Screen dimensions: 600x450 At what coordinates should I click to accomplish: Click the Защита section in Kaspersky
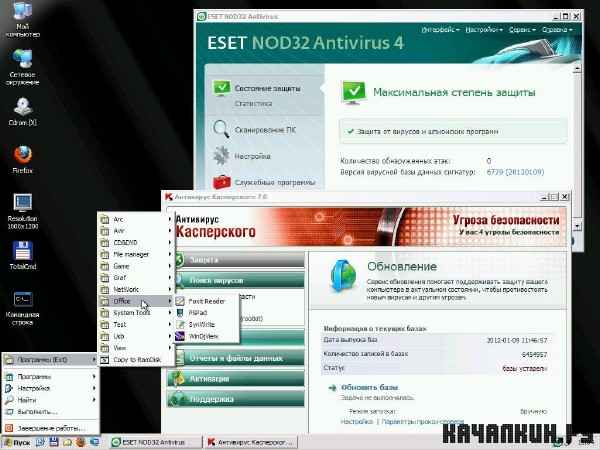[240, 260]
